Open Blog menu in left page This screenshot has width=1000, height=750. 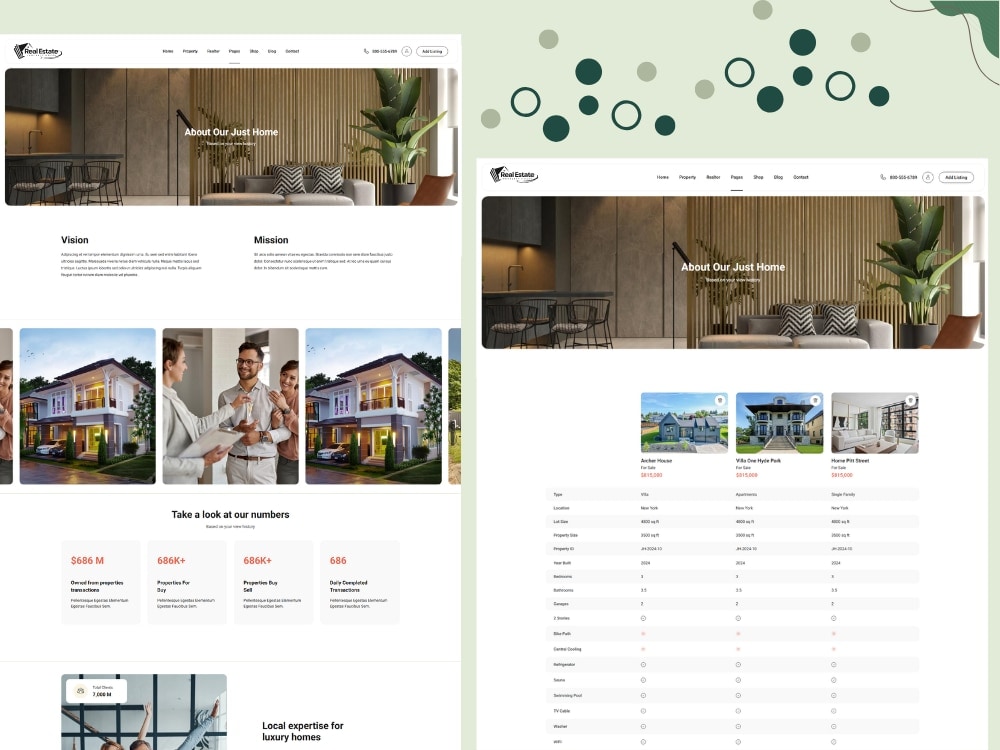pos(272,51)
